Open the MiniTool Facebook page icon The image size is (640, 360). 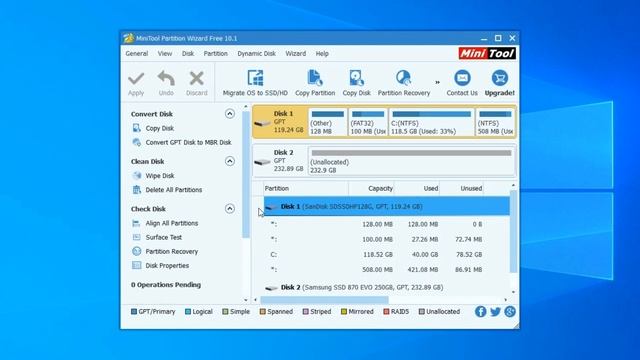pos(480,311)
